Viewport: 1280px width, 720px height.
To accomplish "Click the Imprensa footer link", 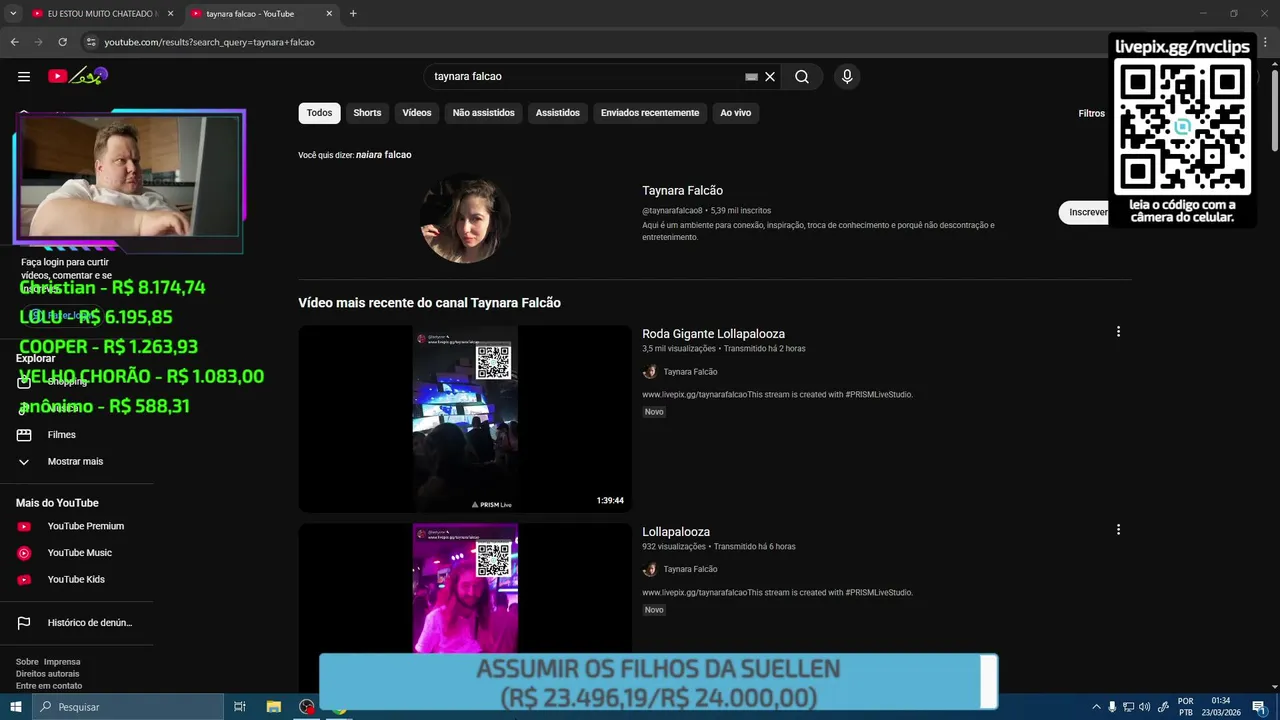I will (x=62, y=662).
